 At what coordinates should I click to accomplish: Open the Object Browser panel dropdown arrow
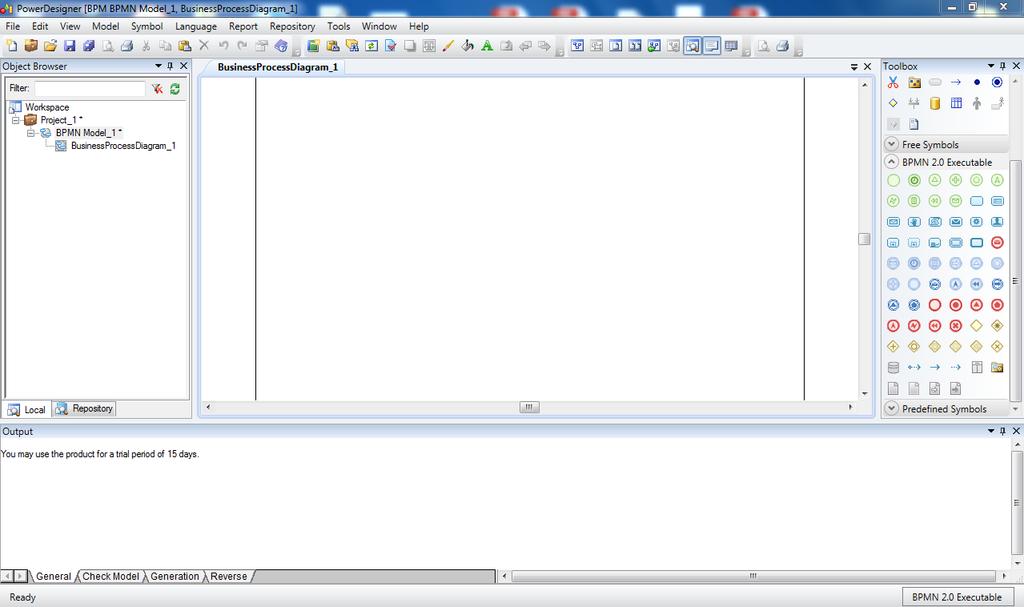[x=158, y=66]
